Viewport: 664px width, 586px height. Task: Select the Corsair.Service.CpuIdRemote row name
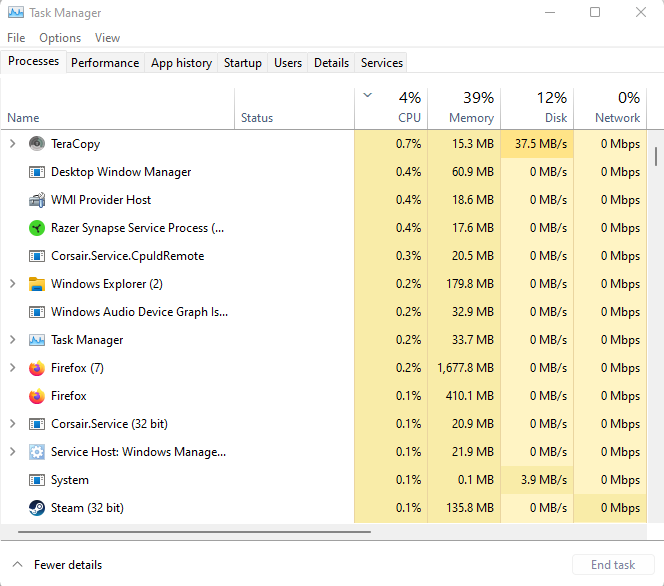127,256
